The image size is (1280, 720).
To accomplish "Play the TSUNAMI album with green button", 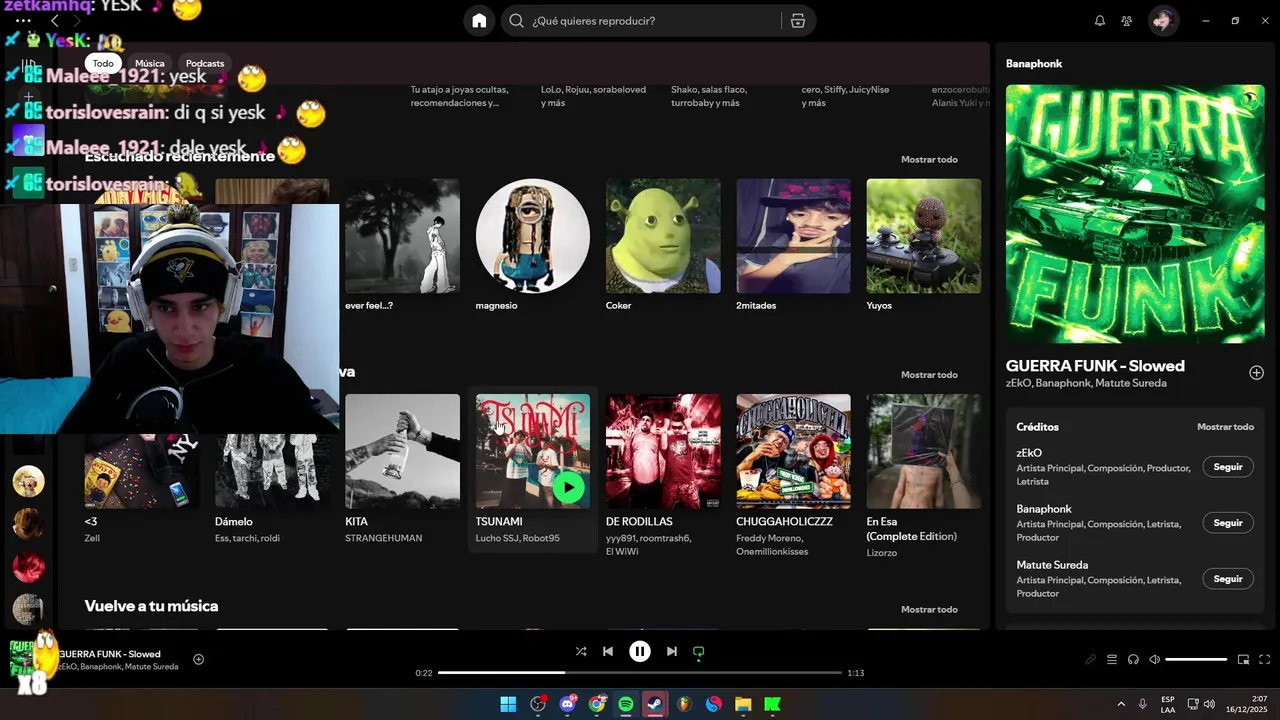I will pyautogui.click(x=568, y=487).
